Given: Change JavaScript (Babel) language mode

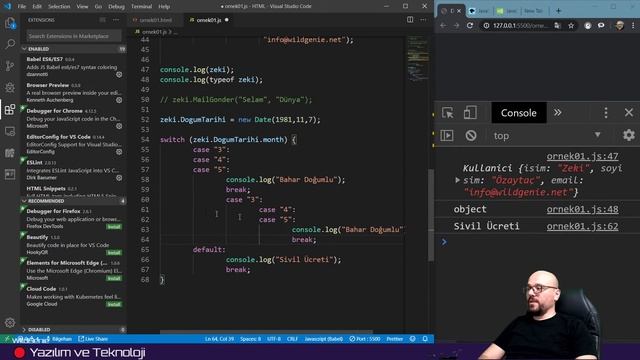Looking at the screenshot, I should coord(324,339).
